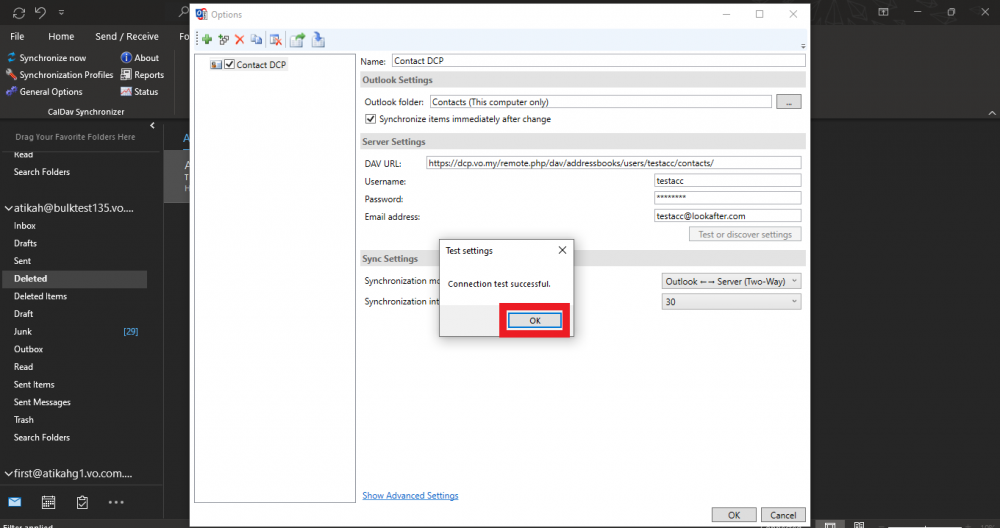
Task: Click OK in the Test settings dialog
Action: (534, 320)
